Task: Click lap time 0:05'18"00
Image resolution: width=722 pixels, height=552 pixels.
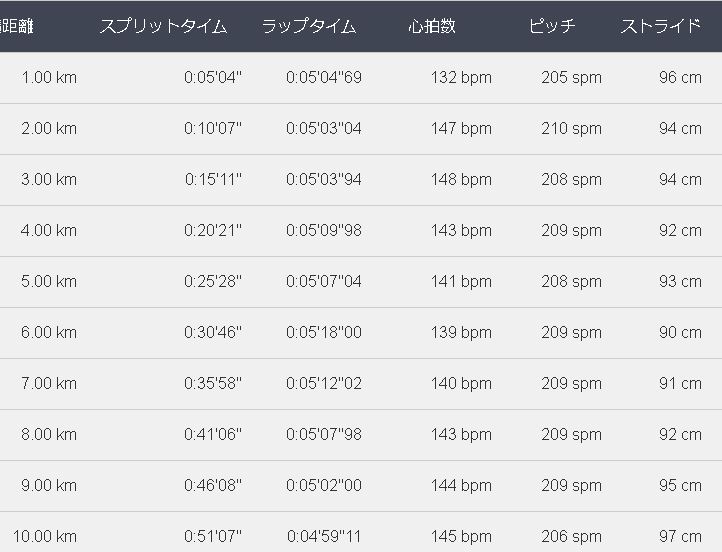Action: point(324,333)
